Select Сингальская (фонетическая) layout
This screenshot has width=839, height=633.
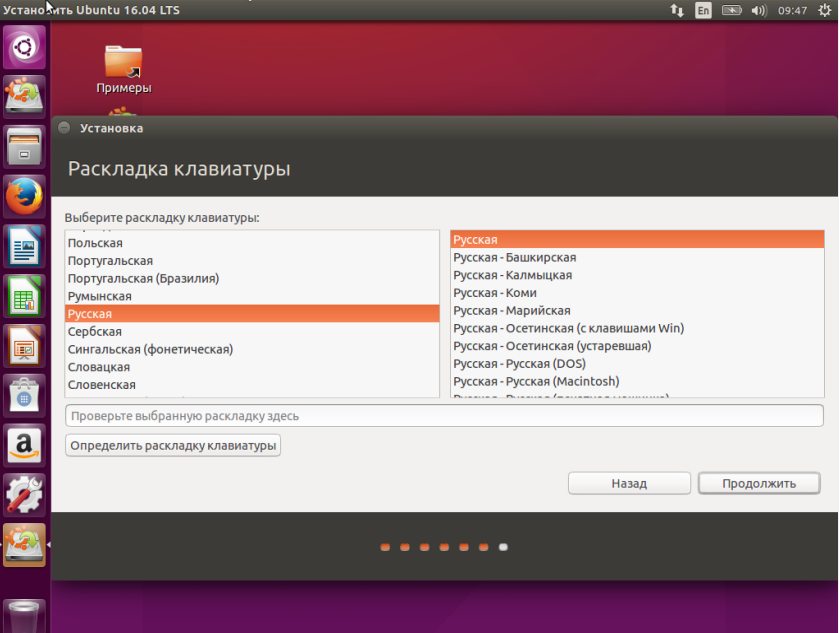click(252, 349)
